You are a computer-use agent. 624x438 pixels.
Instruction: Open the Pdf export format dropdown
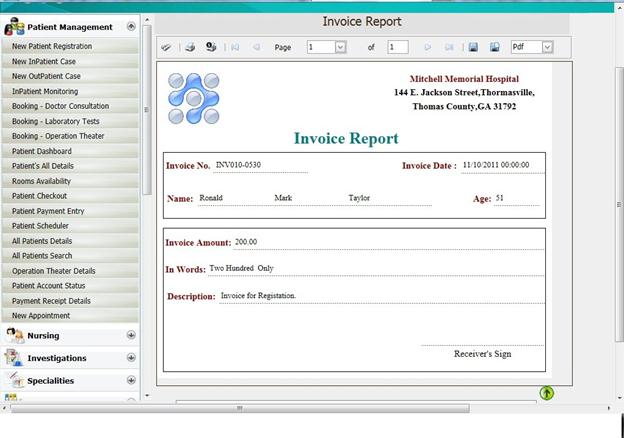[x=547, y=47]
